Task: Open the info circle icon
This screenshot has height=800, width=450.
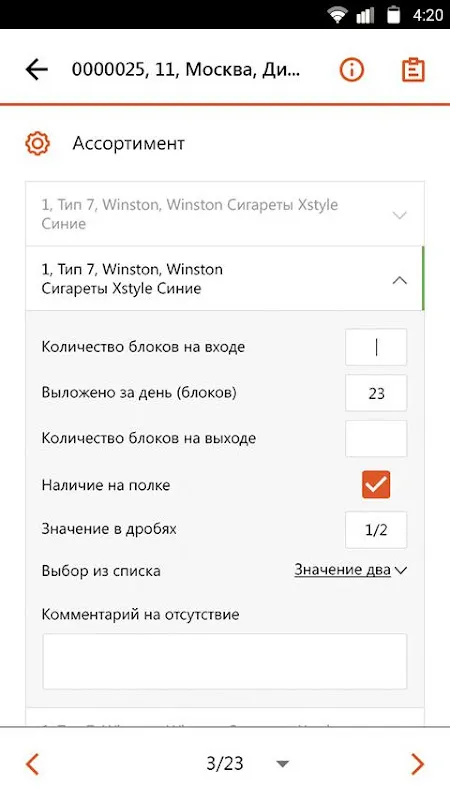Action: 352,70
